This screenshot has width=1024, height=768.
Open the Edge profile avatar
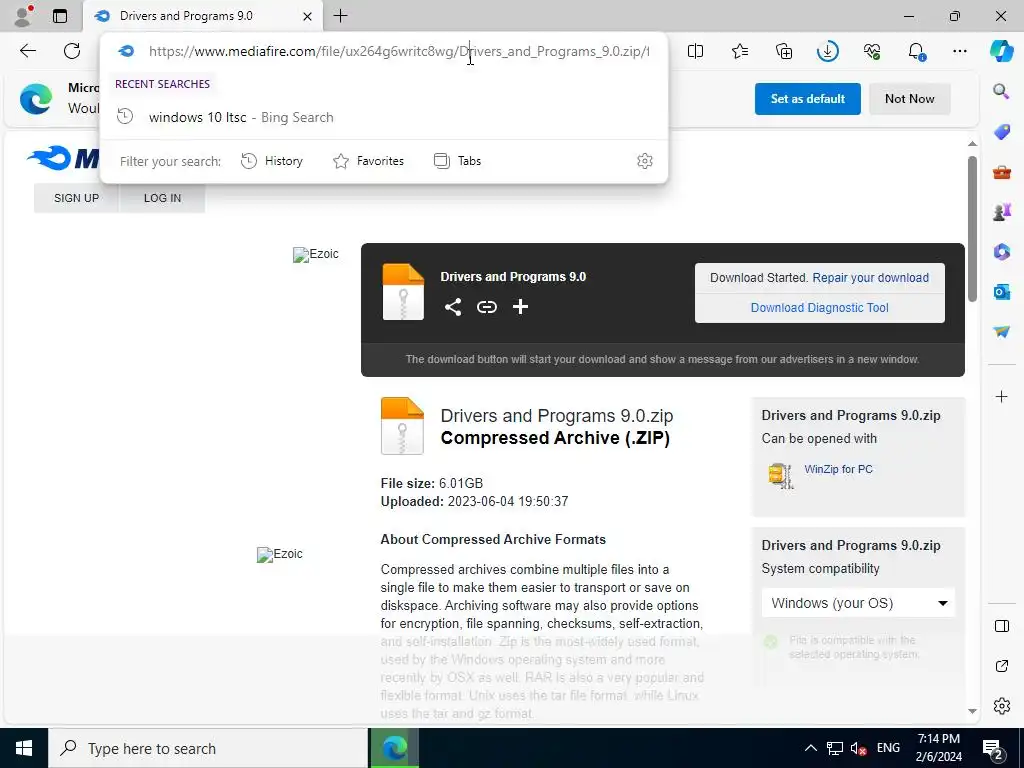click(x=23, y=16)
